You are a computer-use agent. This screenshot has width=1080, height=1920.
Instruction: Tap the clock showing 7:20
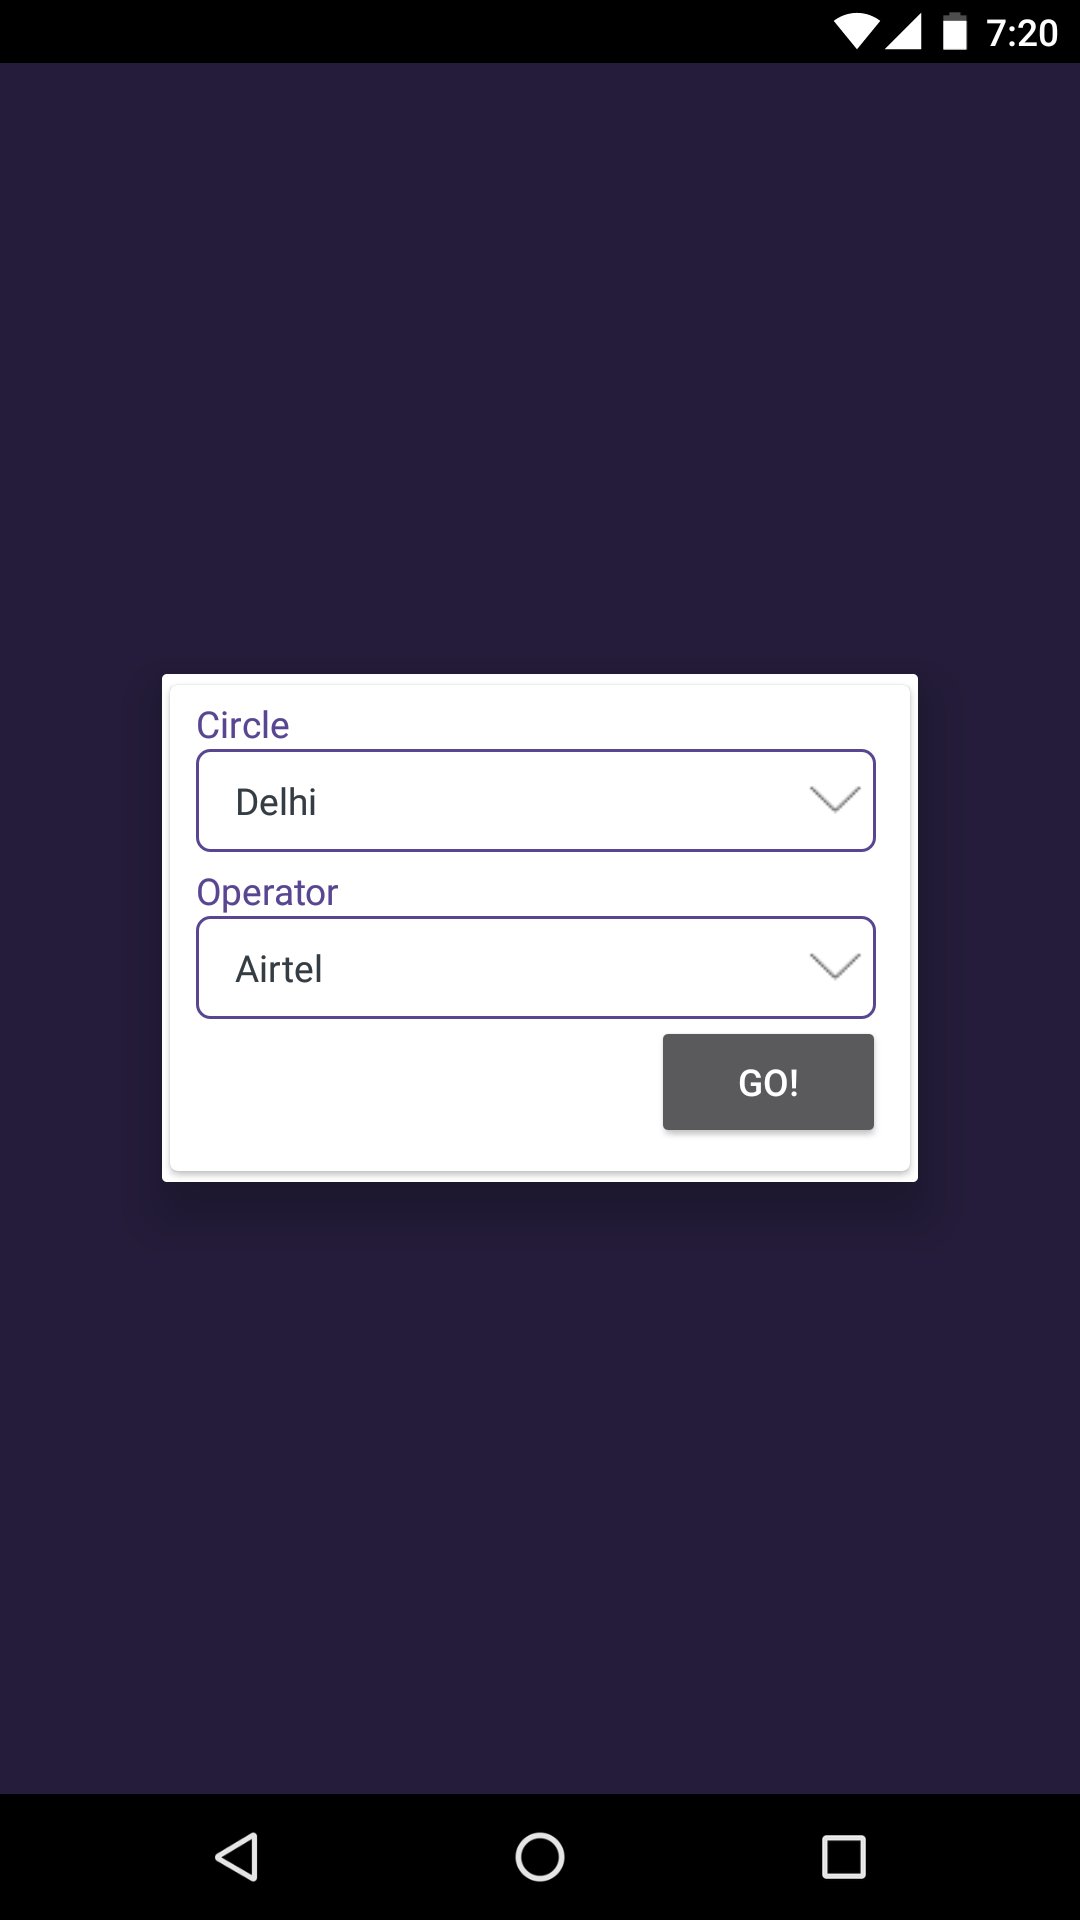pos(1022,31)
